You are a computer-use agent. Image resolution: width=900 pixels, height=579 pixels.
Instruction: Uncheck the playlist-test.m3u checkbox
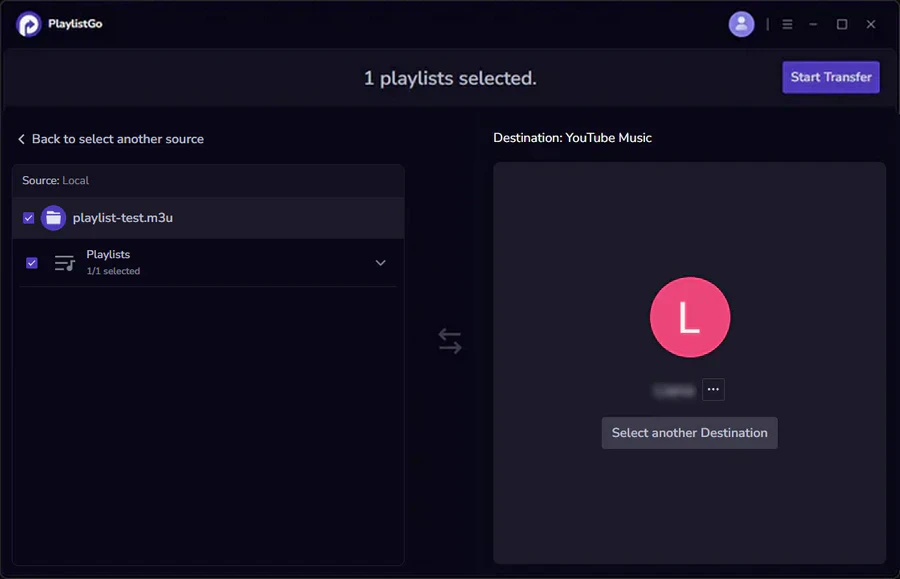pyautogui.click(x=29, y=218)
